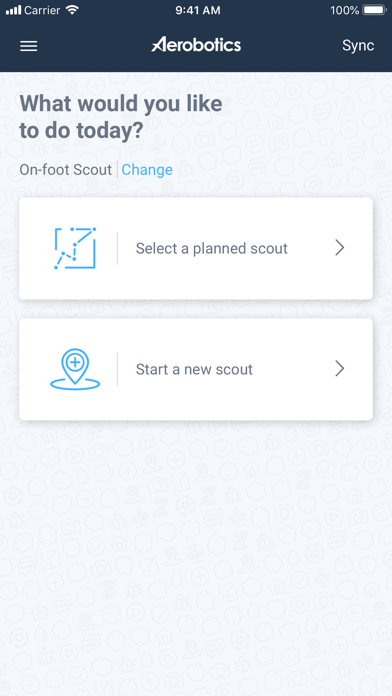Open the hamburger menu
This screenshot has height=696, width=392.
tap(28, 46)
